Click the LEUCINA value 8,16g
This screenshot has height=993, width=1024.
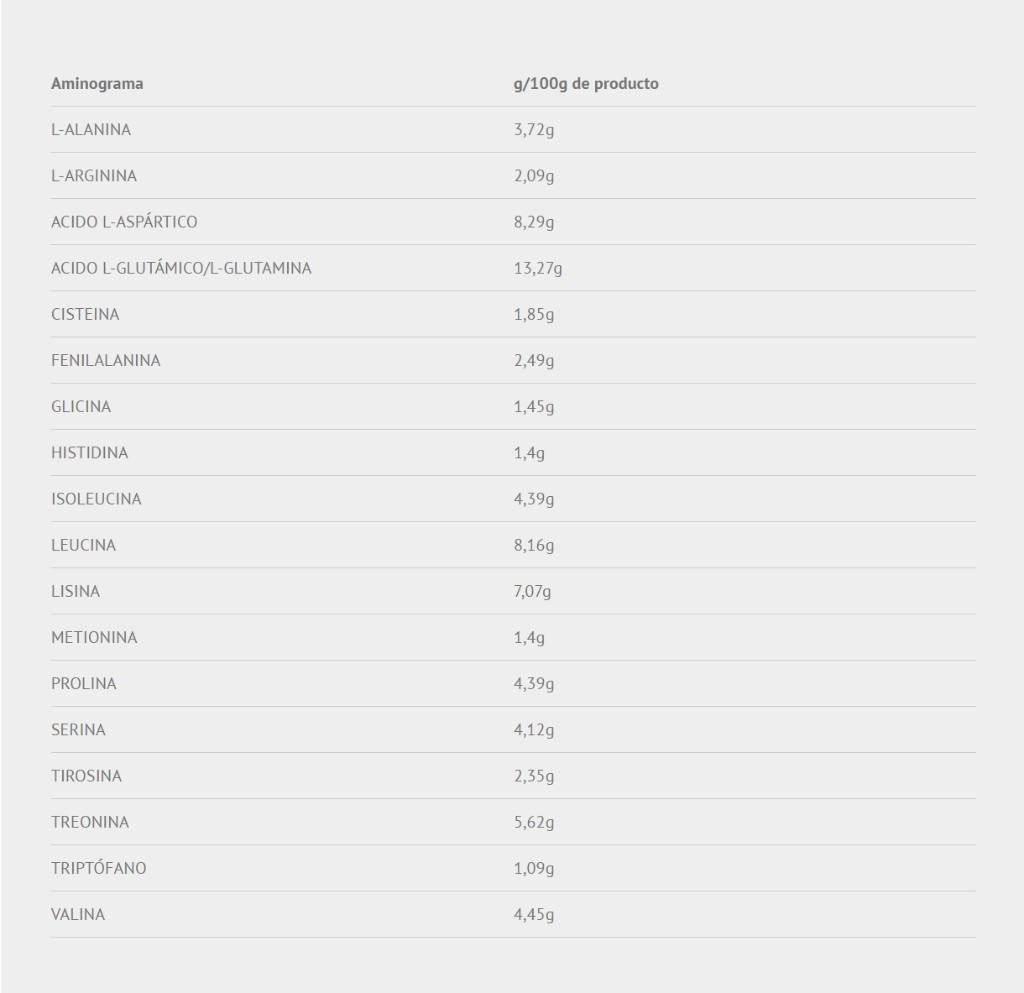[x=534, y=545]
